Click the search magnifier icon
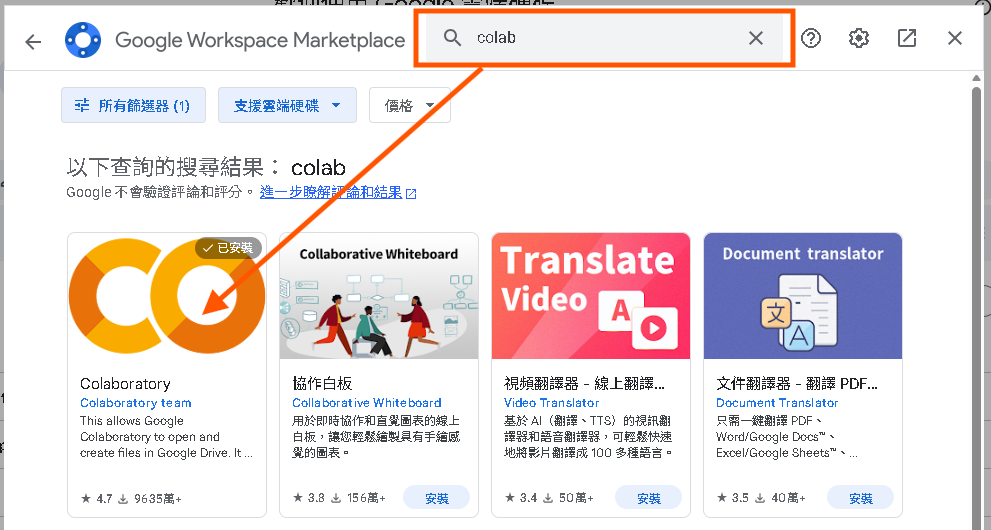 click(x=452, y=38)
